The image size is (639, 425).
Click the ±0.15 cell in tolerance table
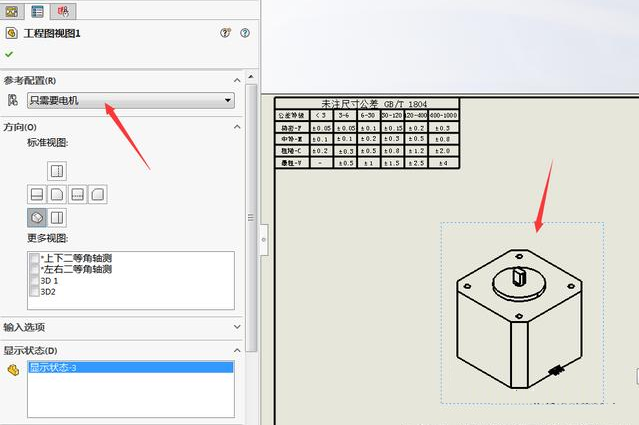[392, 128]
